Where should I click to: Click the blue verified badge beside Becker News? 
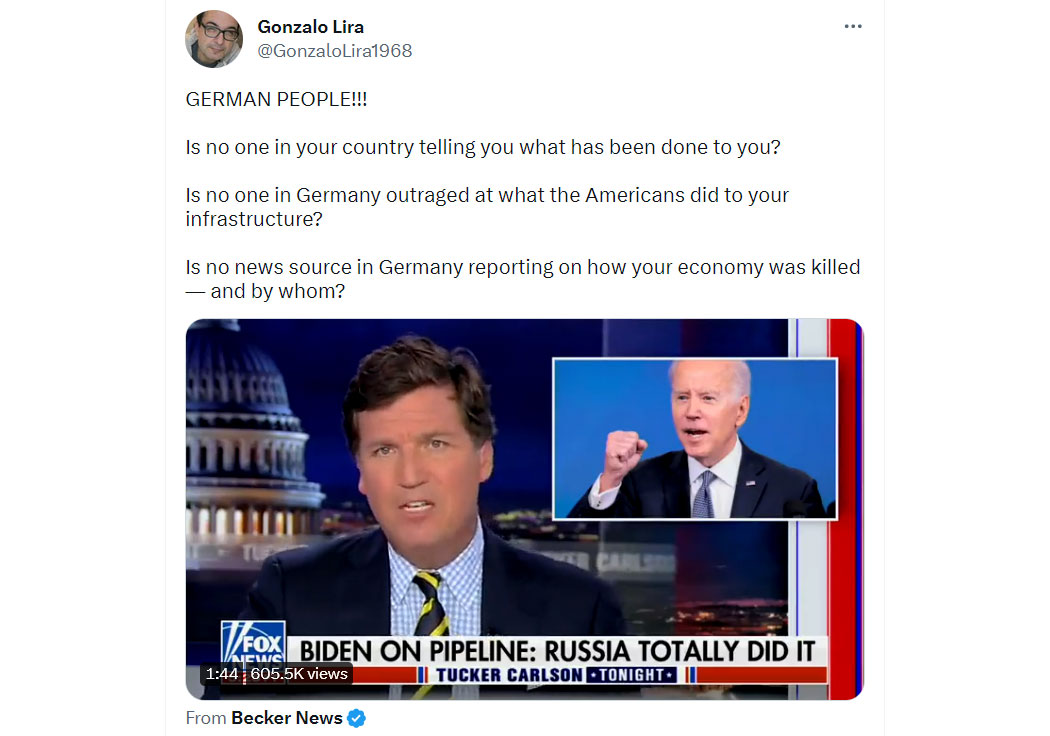[x=357, y=718]
